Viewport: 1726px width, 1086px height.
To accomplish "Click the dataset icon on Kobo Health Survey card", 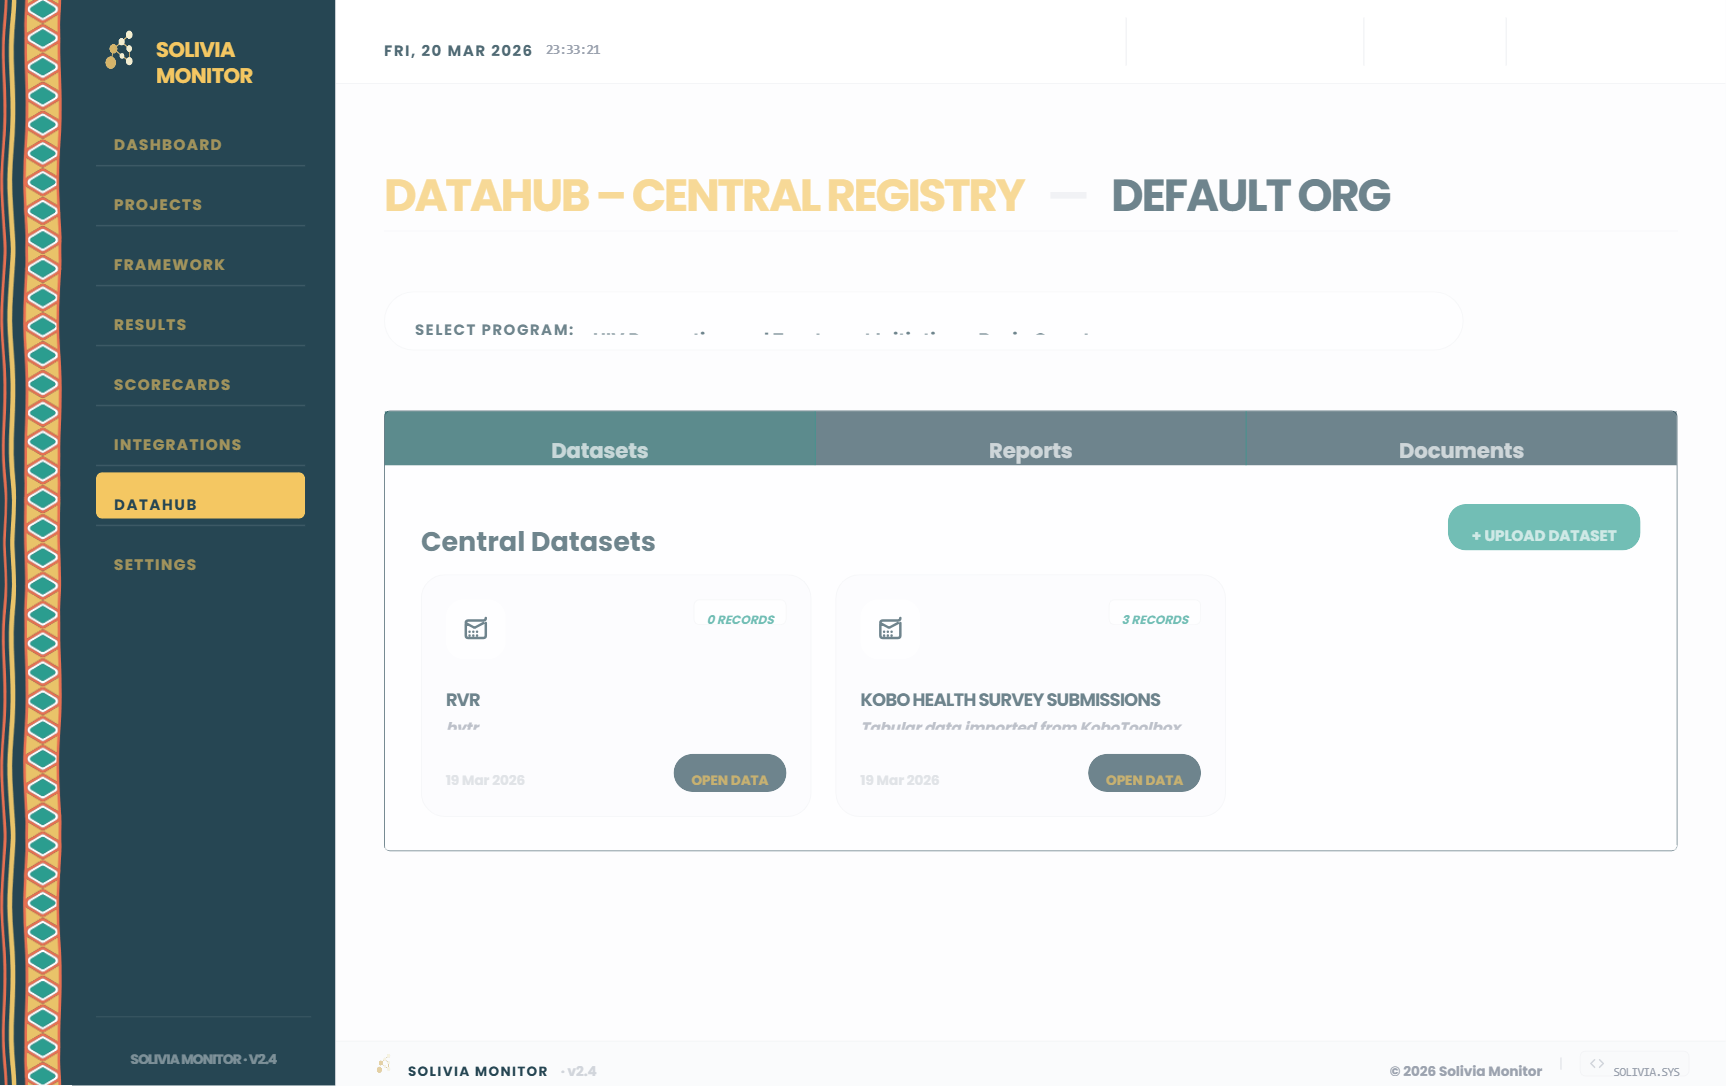I will [x=889, y=629].
